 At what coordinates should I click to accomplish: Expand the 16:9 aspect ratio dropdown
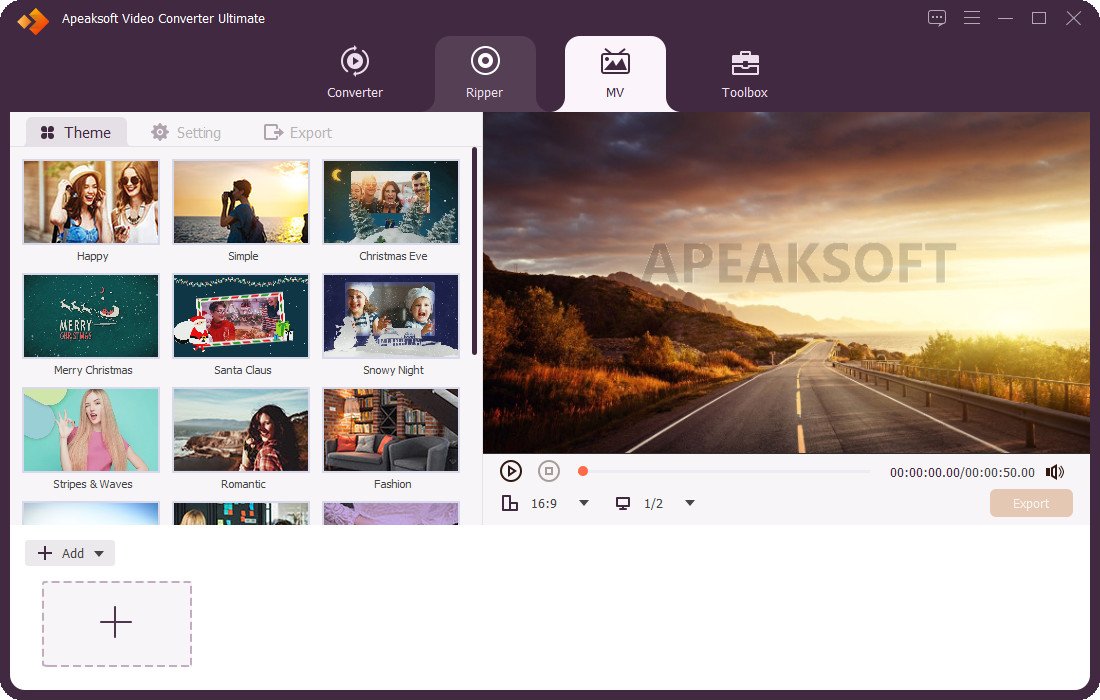584,503
